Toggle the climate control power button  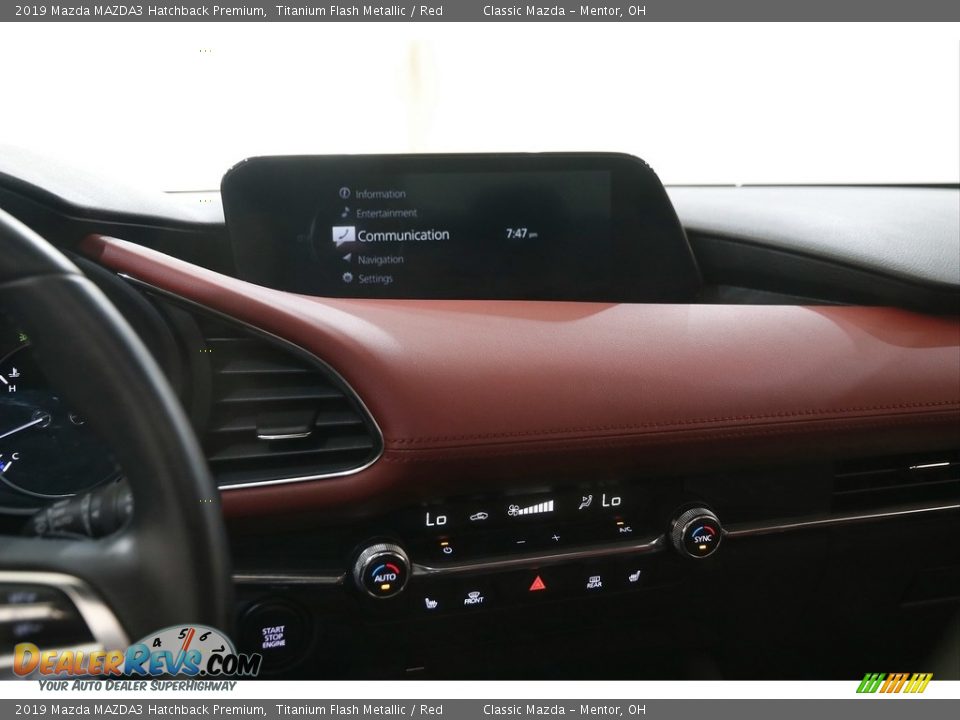pos(447,548)
